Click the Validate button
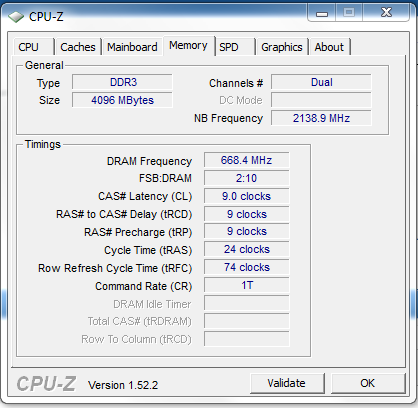The image size is (418, 408). (287, 383)
